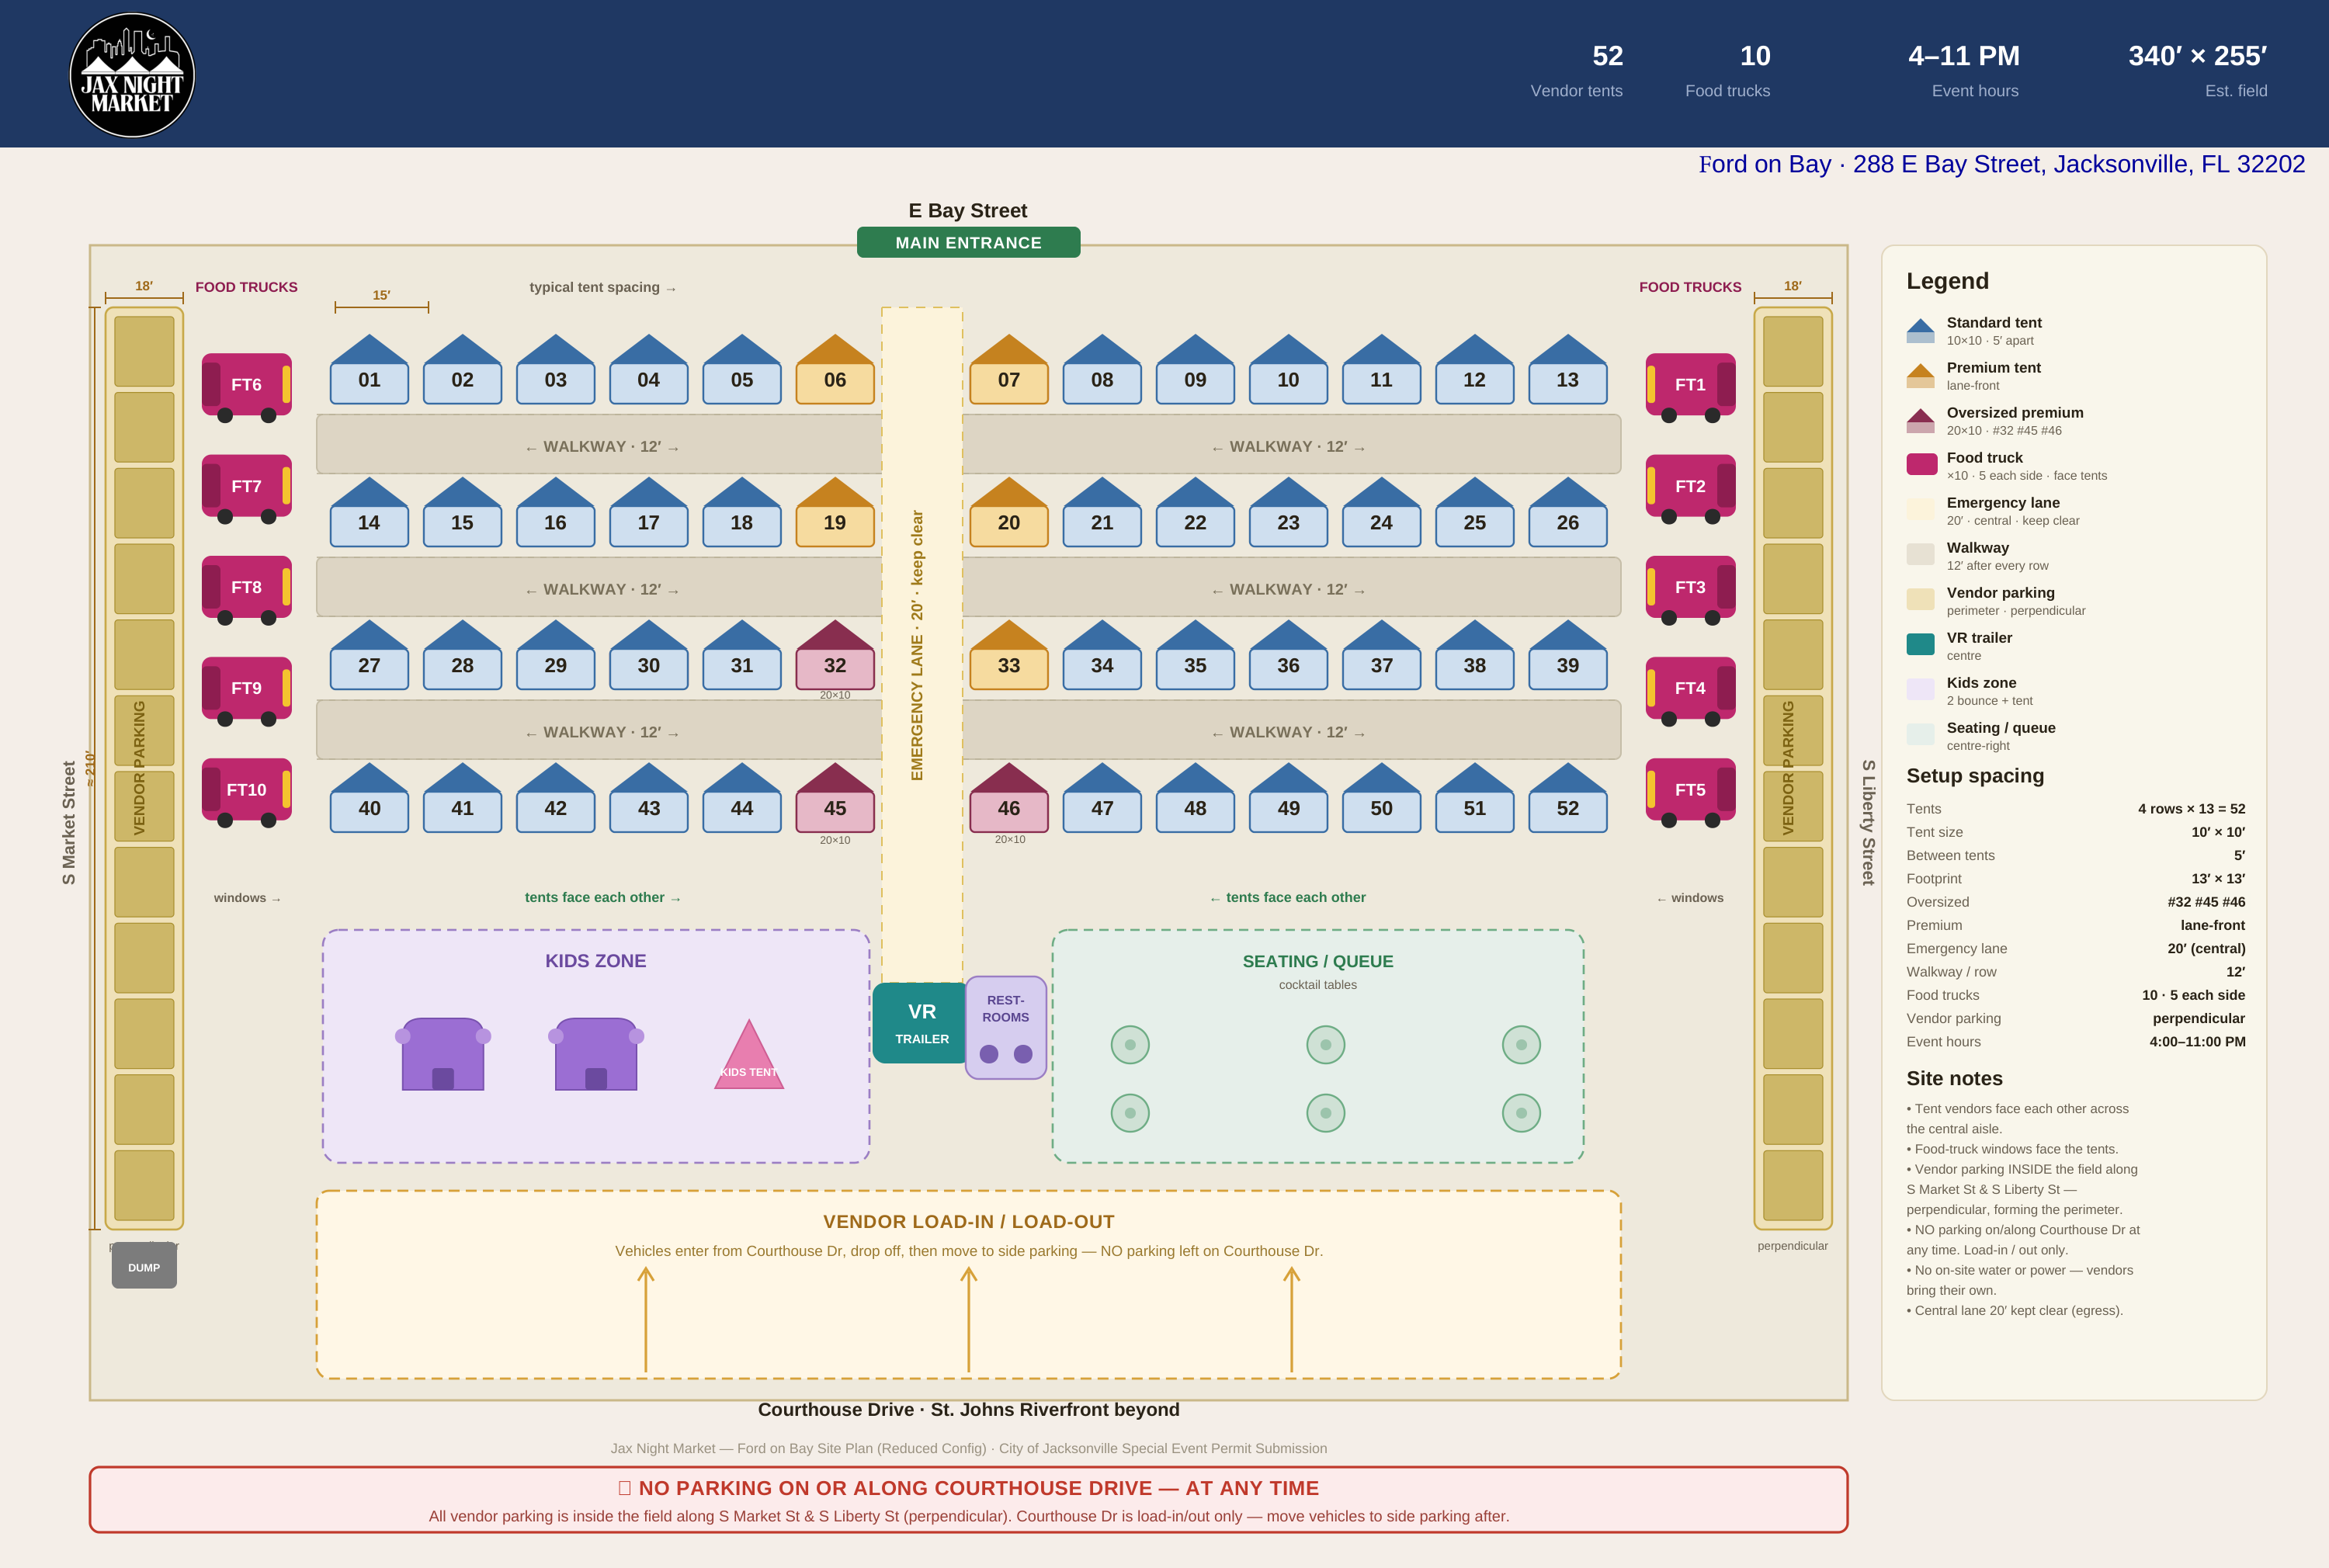
Task: Click the Emergency Lane strip label
Action: click(x=917, y=645)
